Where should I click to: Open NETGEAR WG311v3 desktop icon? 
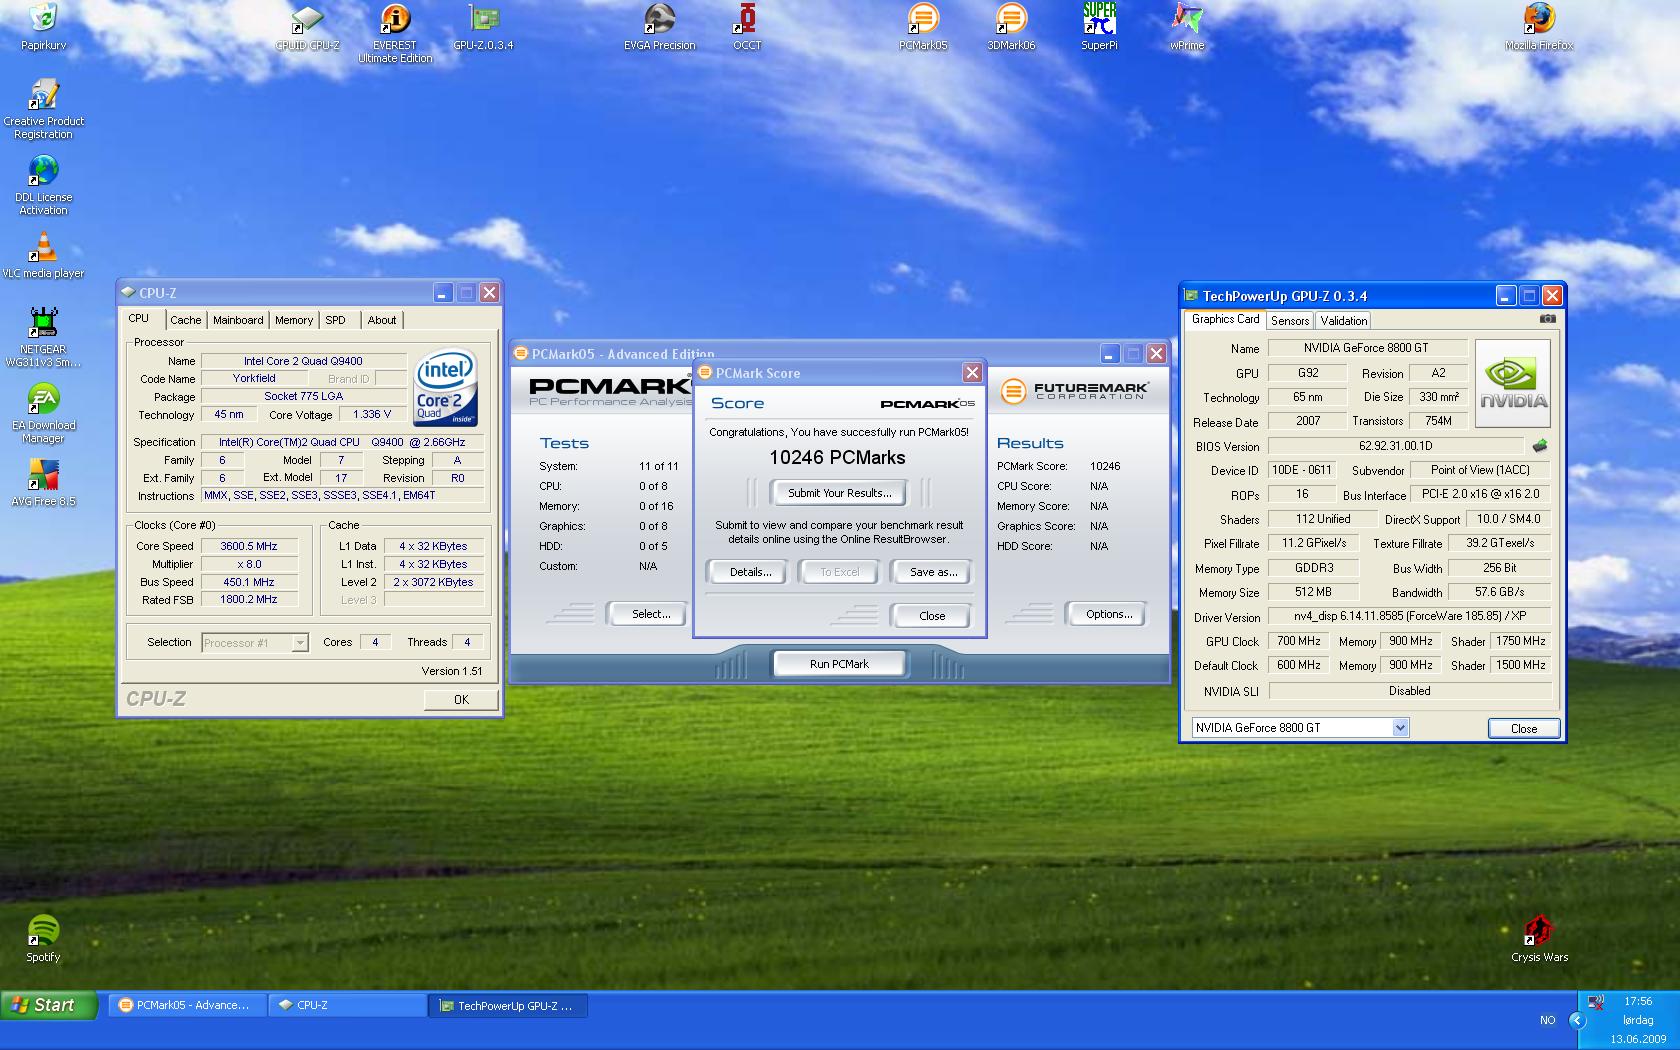click(43, 337)
